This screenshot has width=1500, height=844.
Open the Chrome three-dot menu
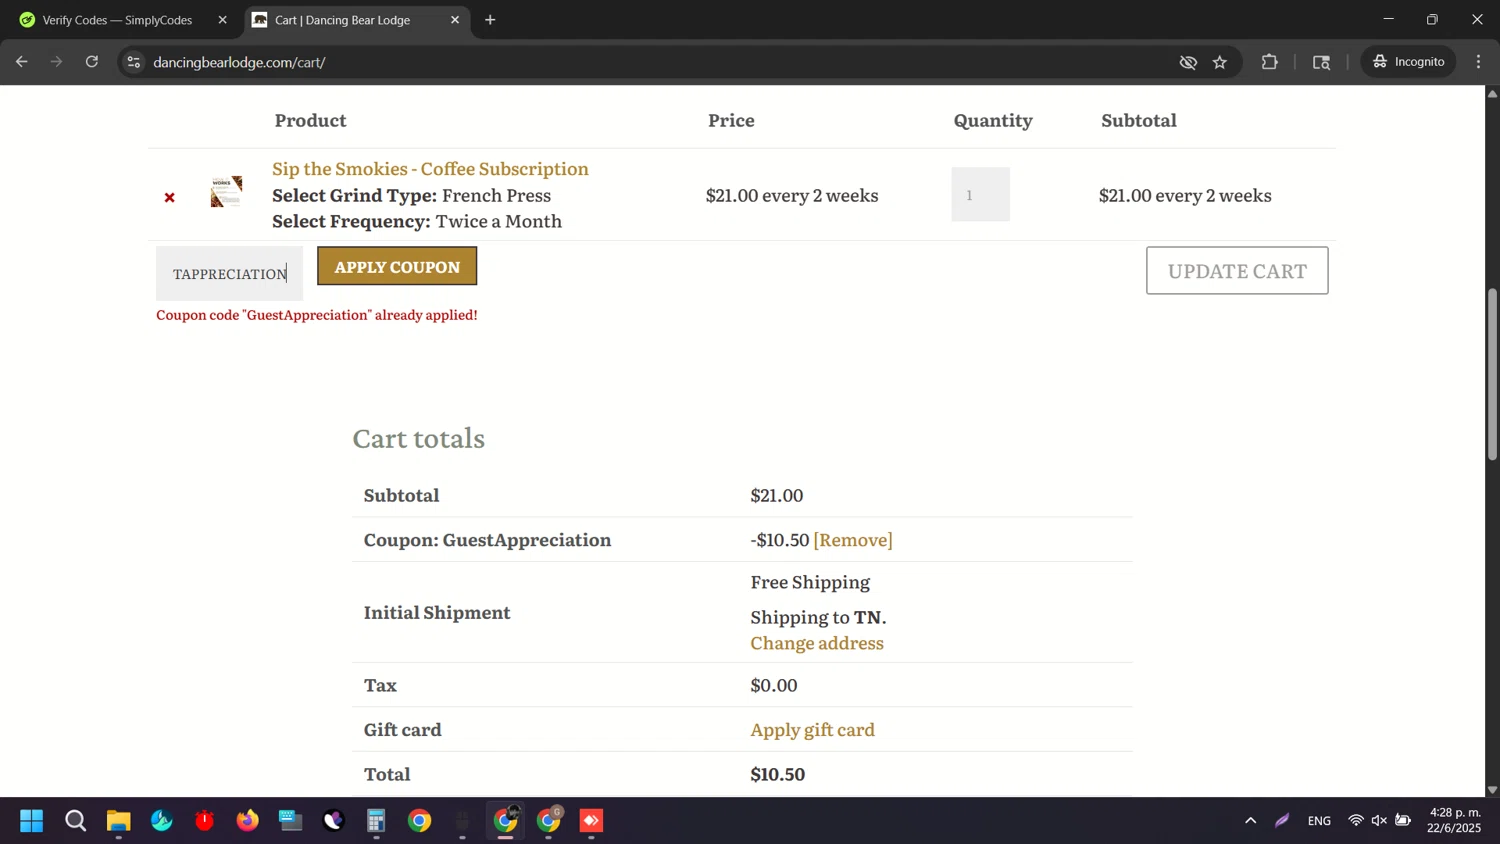click(1479, 62)
